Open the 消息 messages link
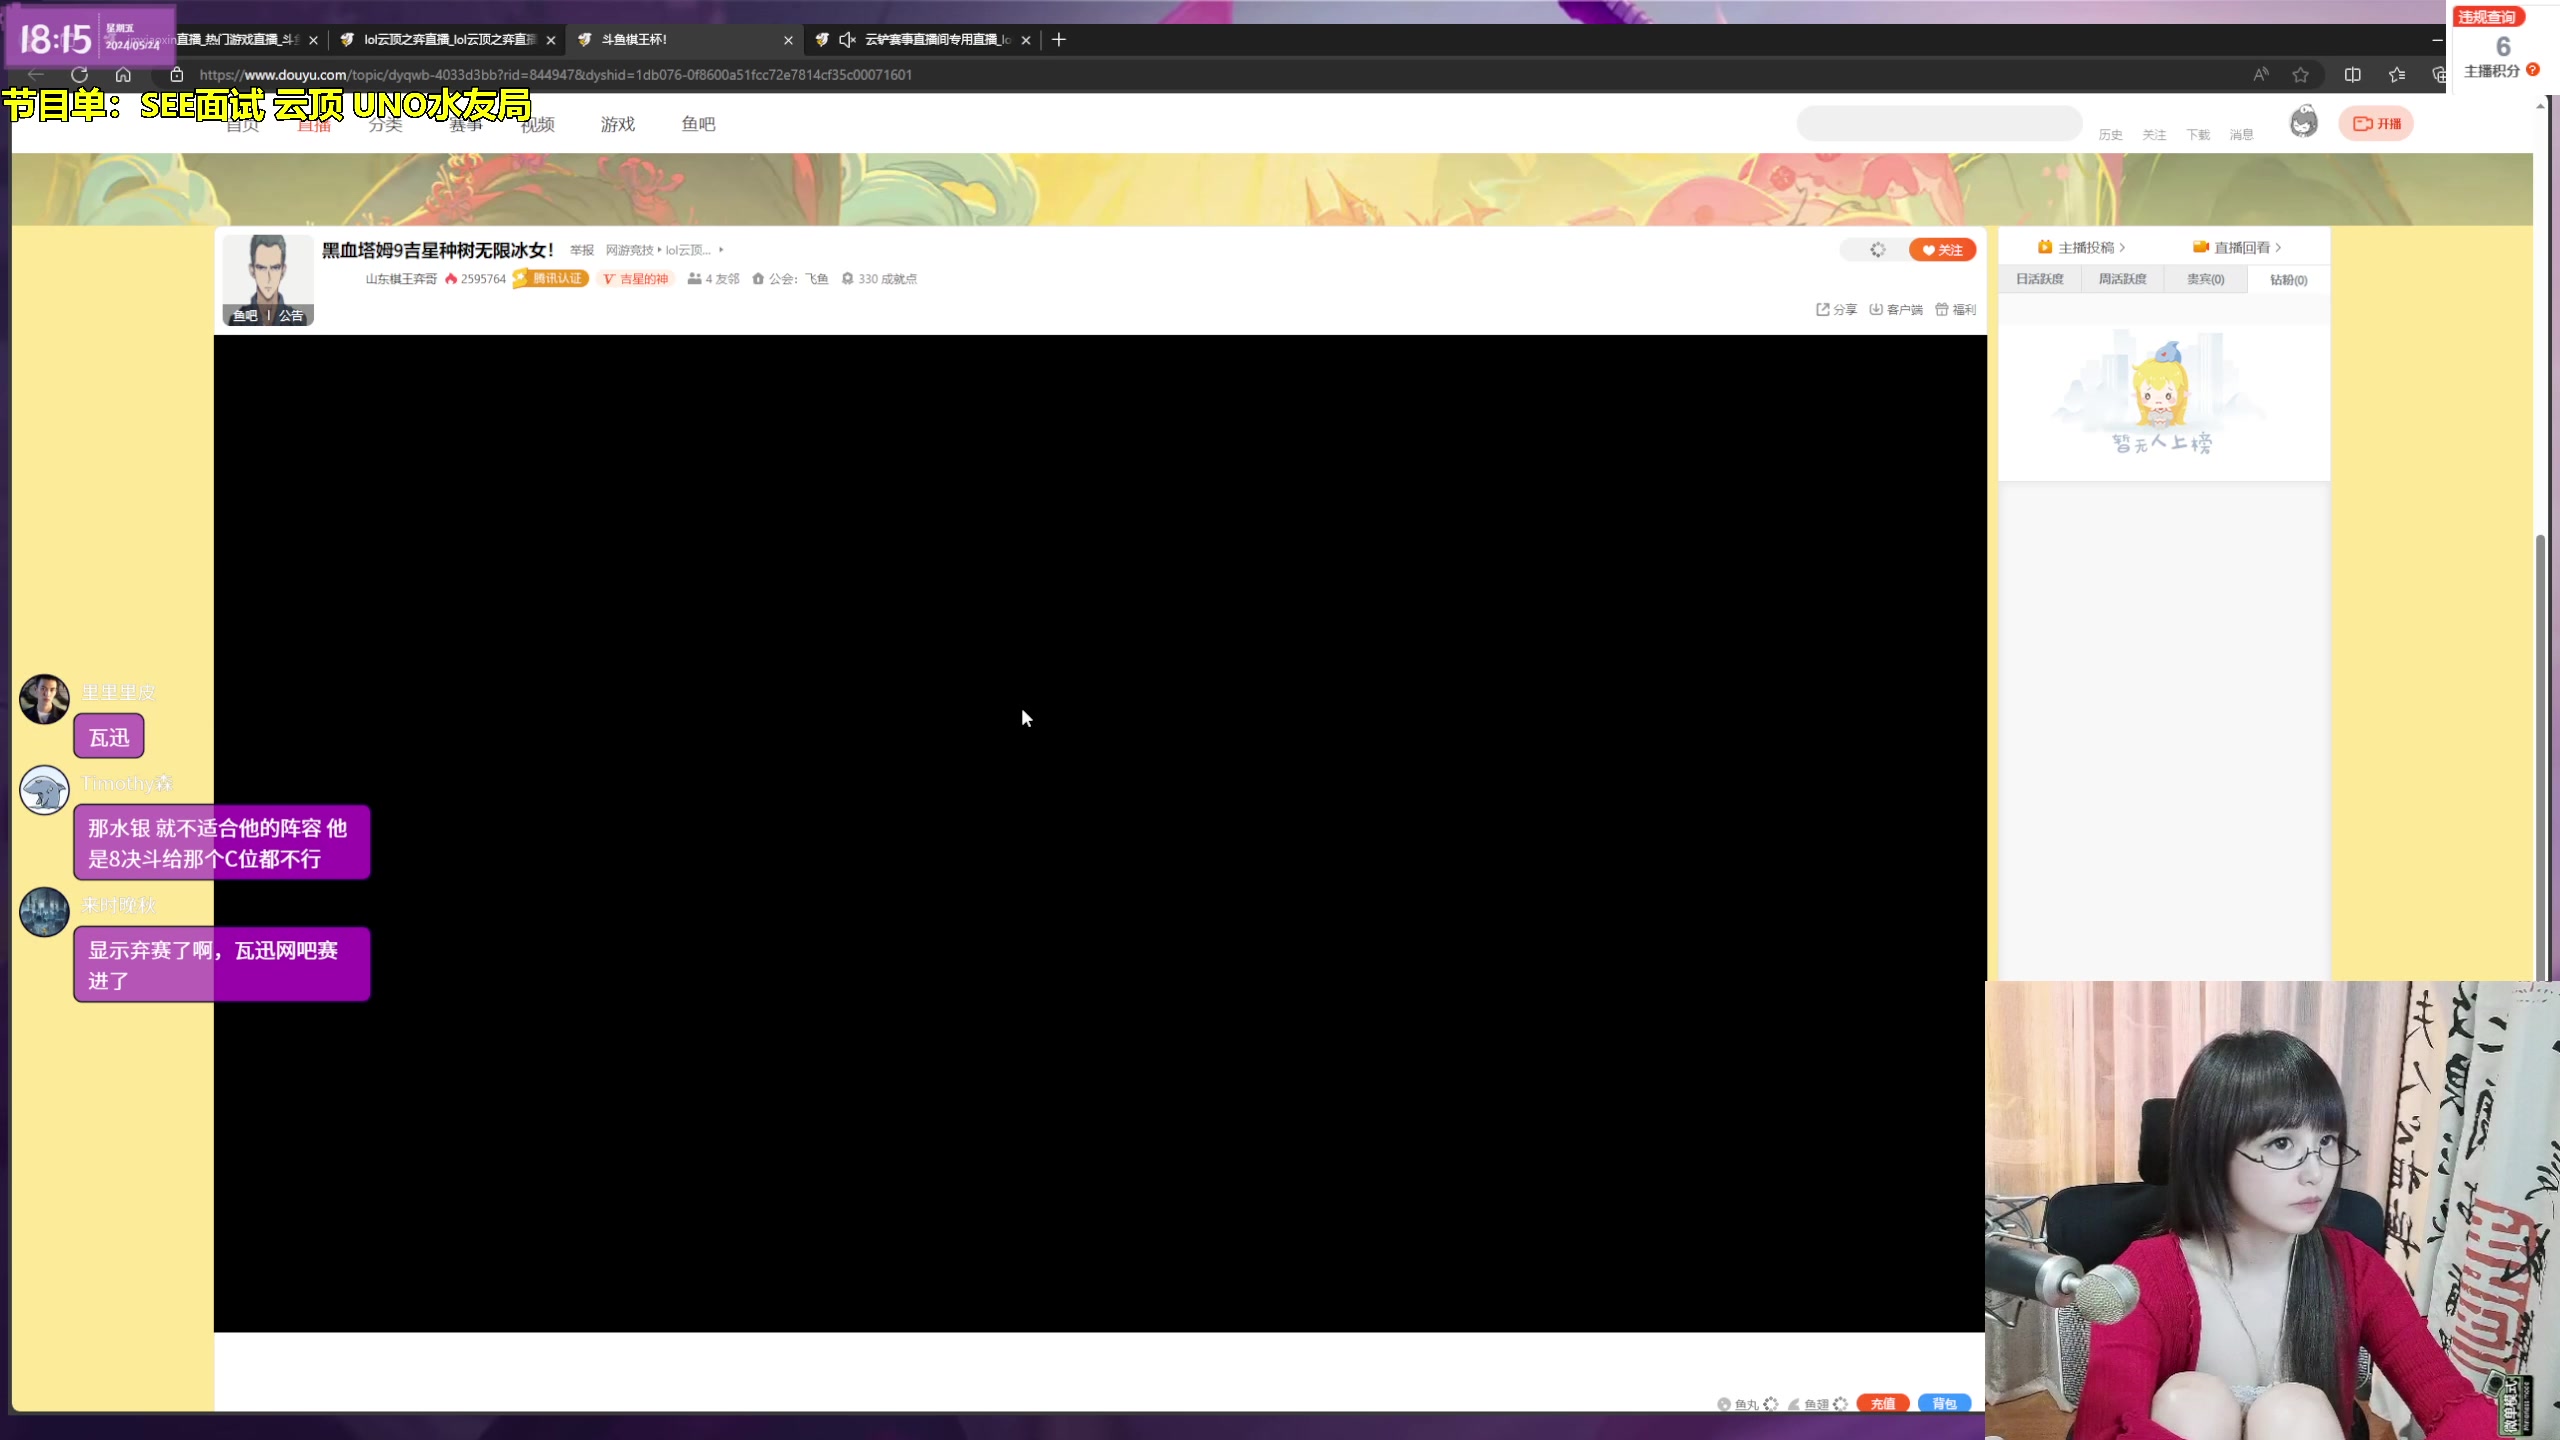This screenshot has height=1440, width=2560. 2241,135
